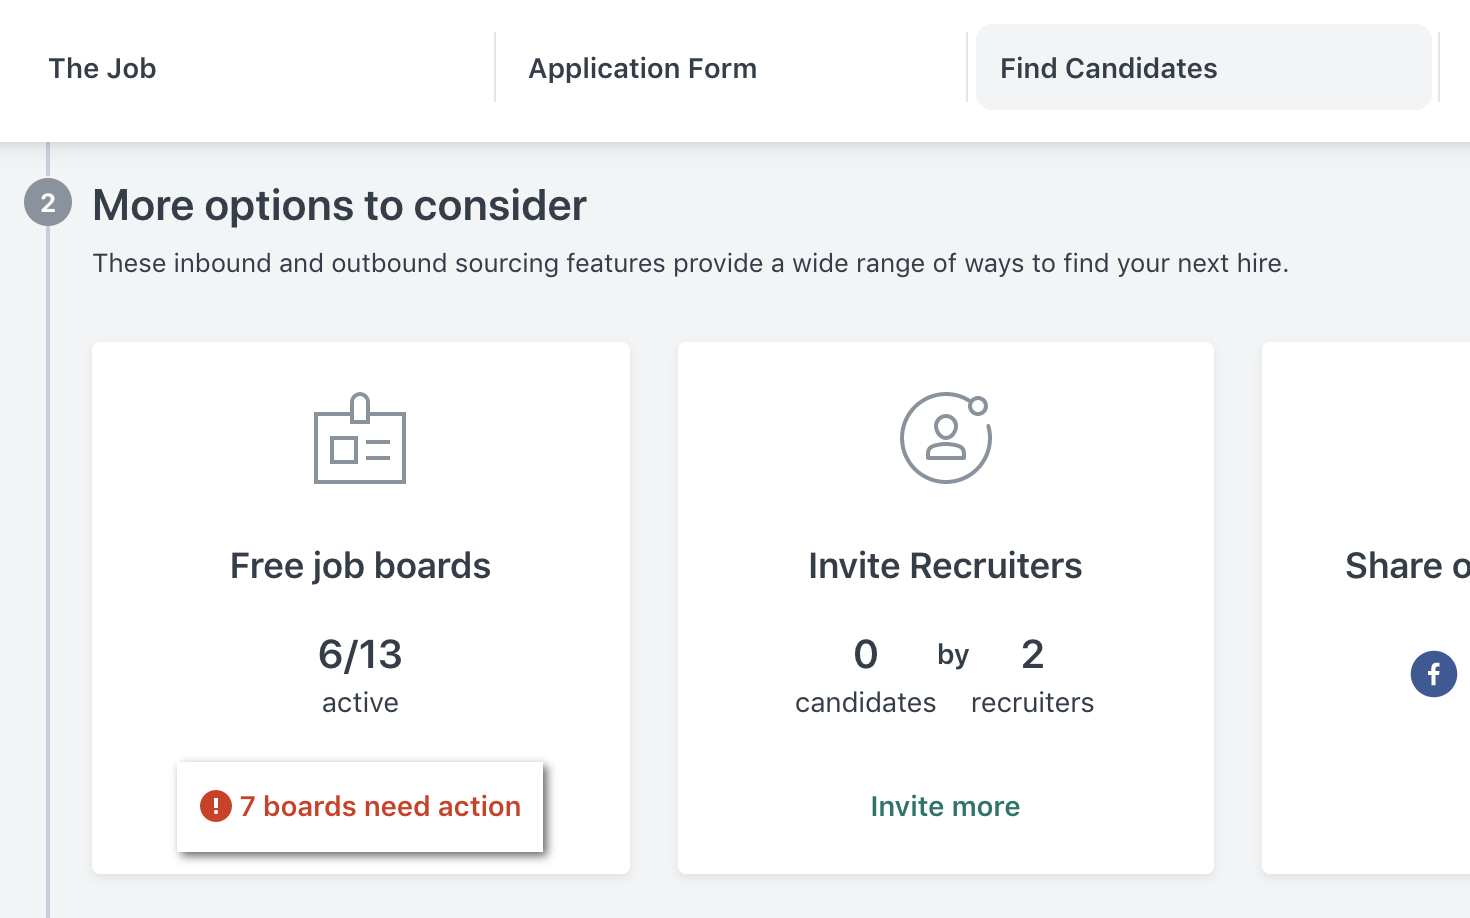Click the Free job boards title text

point(360,565)
